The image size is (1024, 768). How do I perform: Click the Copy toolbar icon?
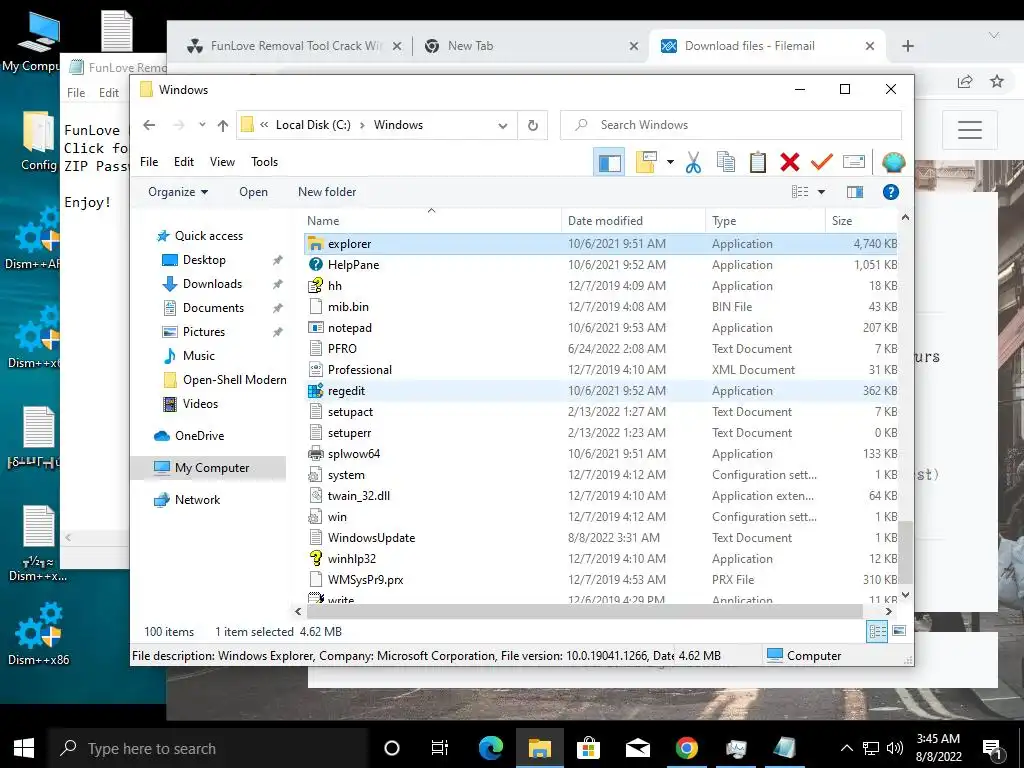tap(726, 162)
